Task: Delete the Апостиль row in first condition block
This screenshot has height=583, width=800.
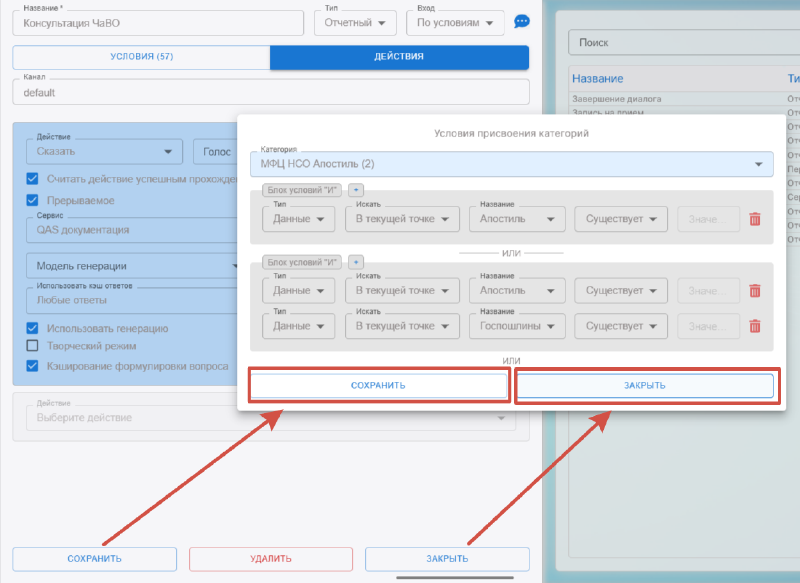Action: (755, 218)
